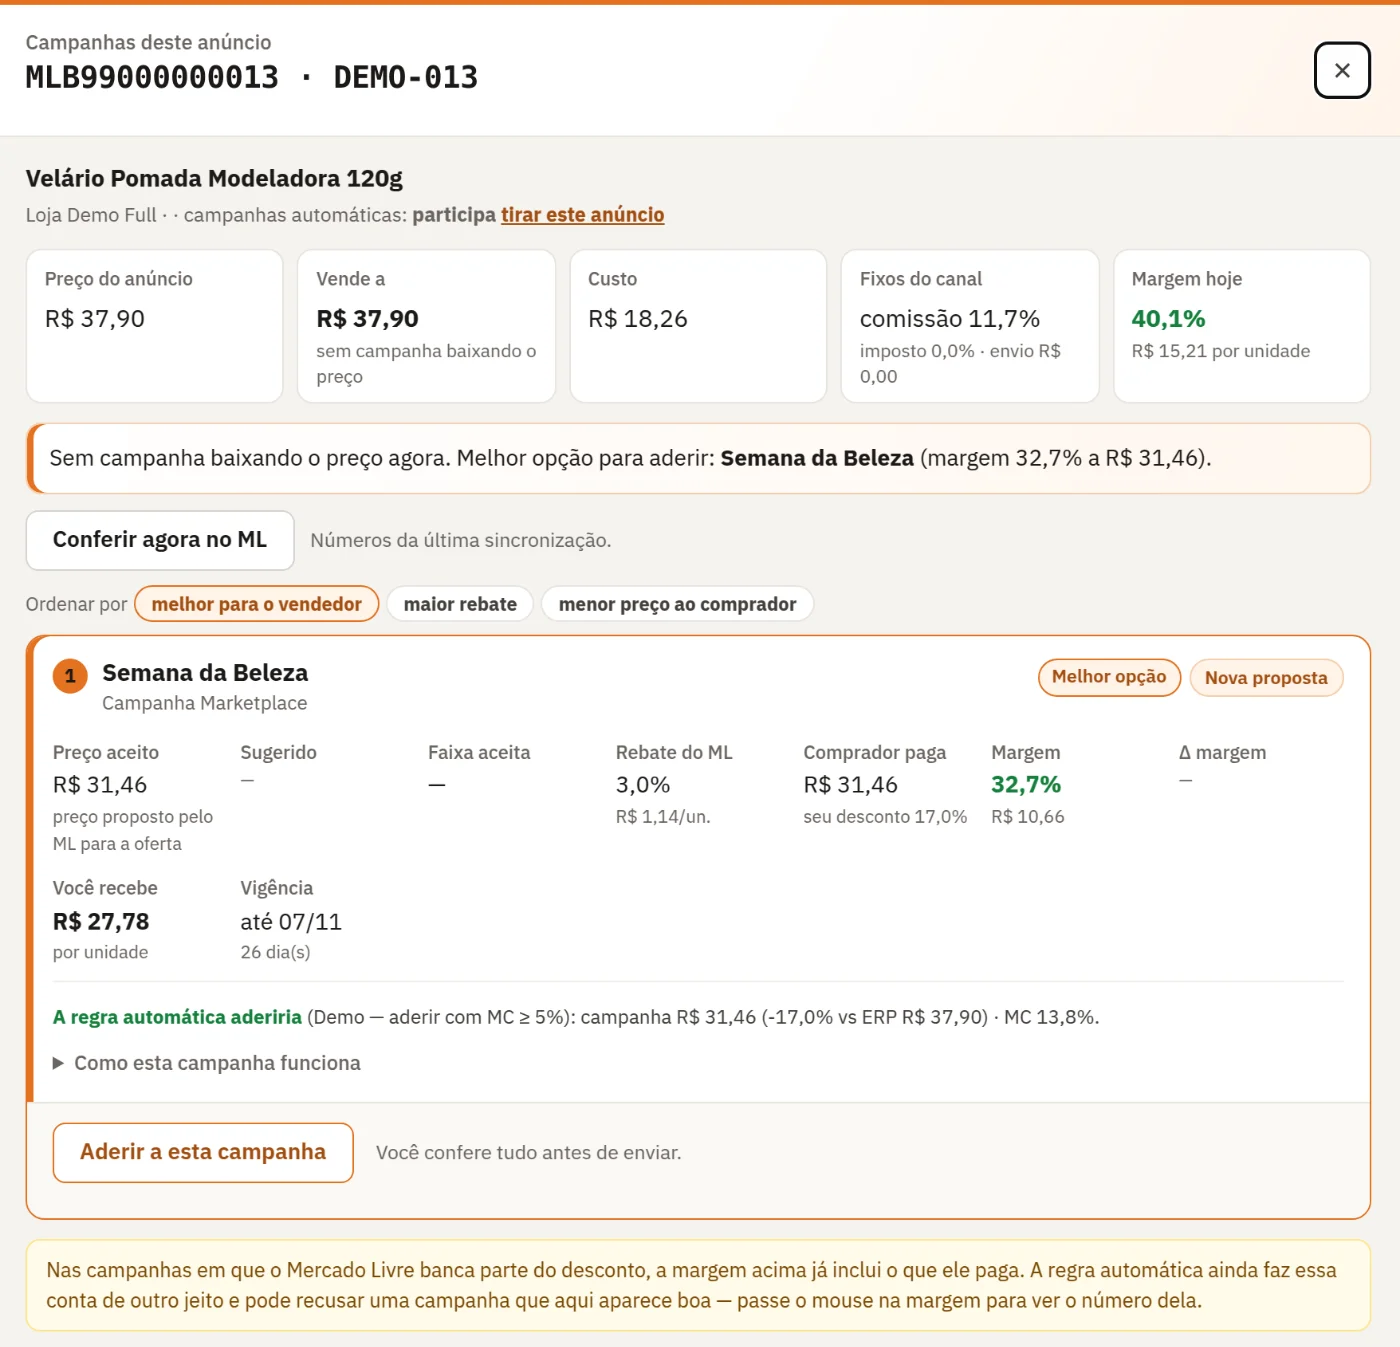Click 'Você recebe' amount R$ 27,78

pyautogui.click(x=101, y=921)
